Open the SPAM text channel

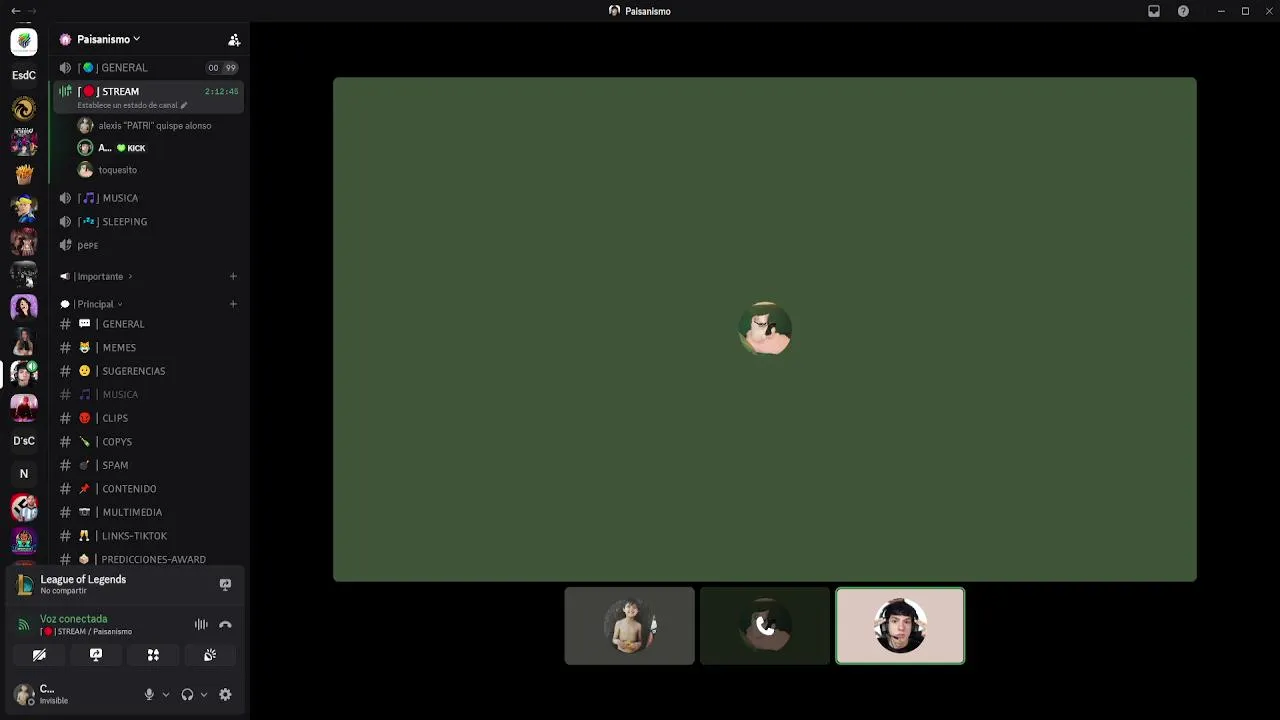click(x=148, y=465)
